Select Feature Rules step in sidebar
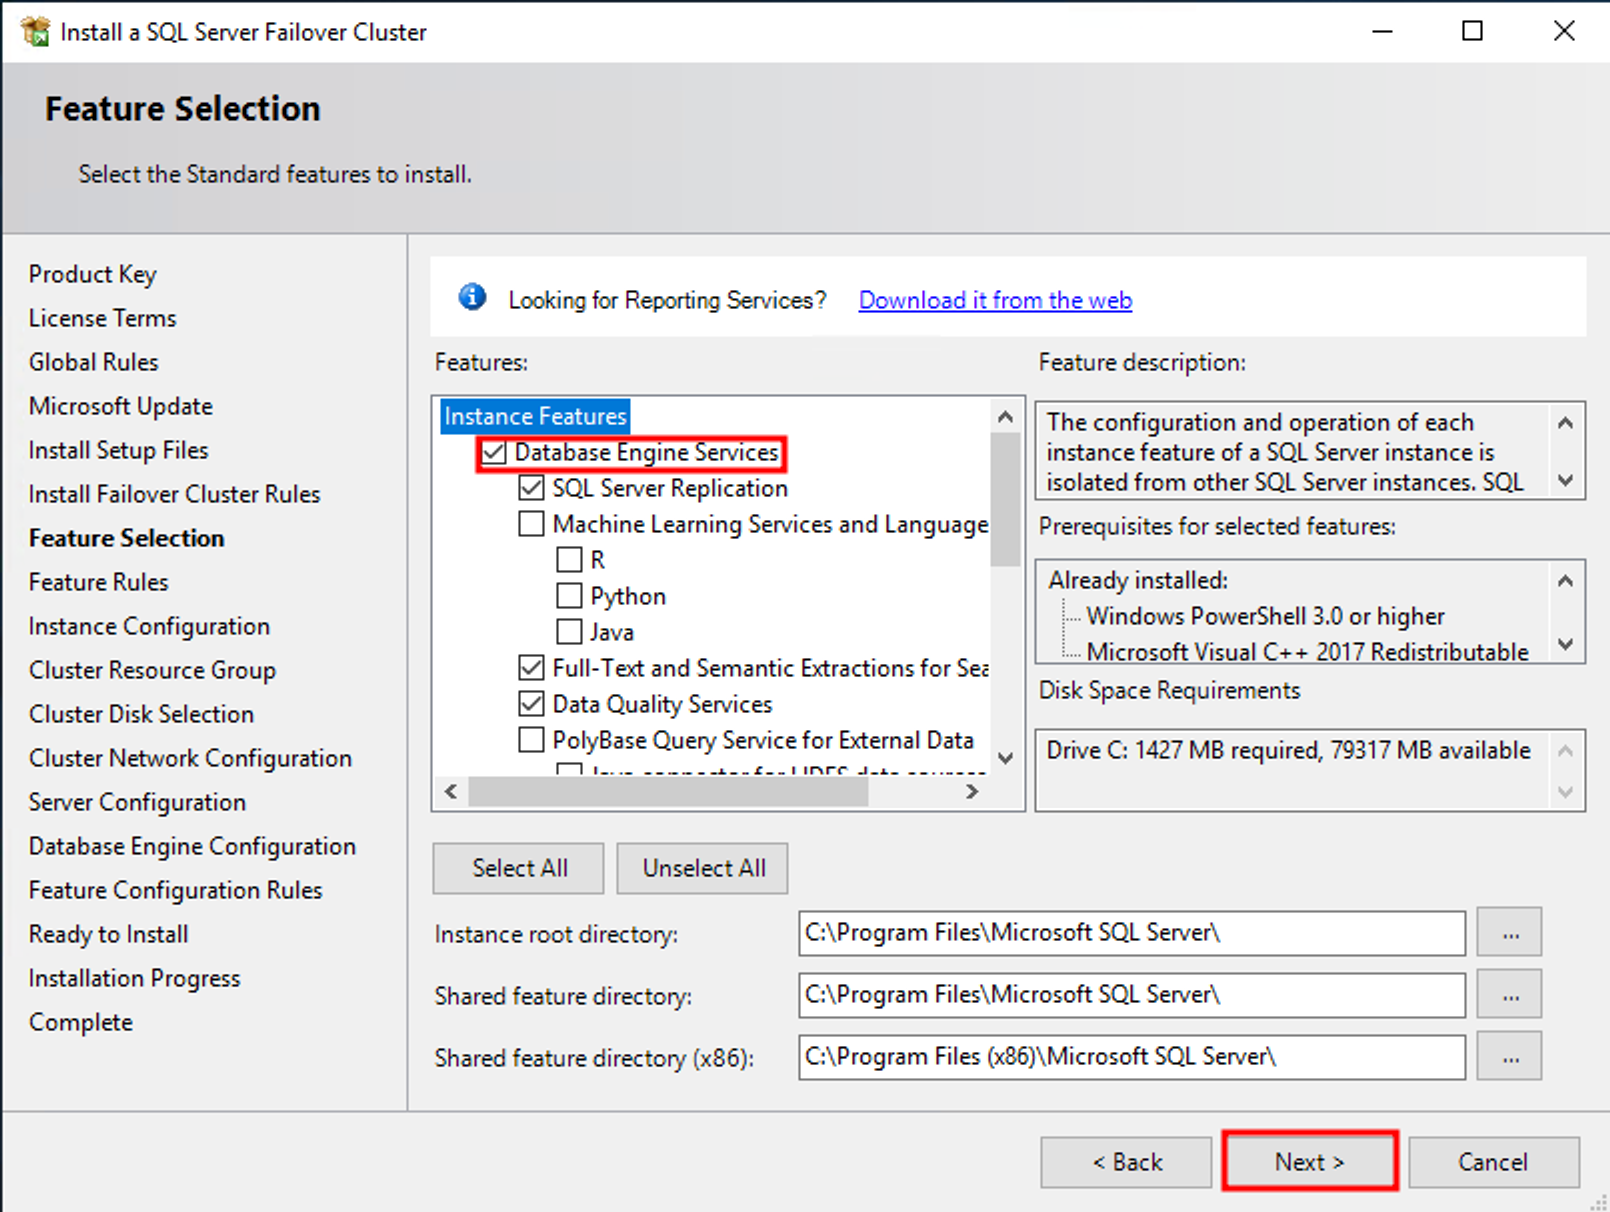1610x1212 pixels. (98, 582)
